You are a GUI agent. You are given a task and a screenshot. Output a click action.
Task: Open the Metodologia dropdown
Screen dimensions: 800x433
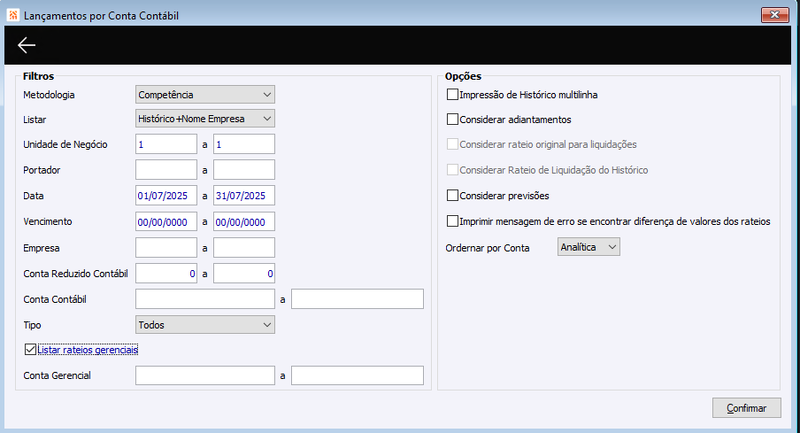click(205, 94)
